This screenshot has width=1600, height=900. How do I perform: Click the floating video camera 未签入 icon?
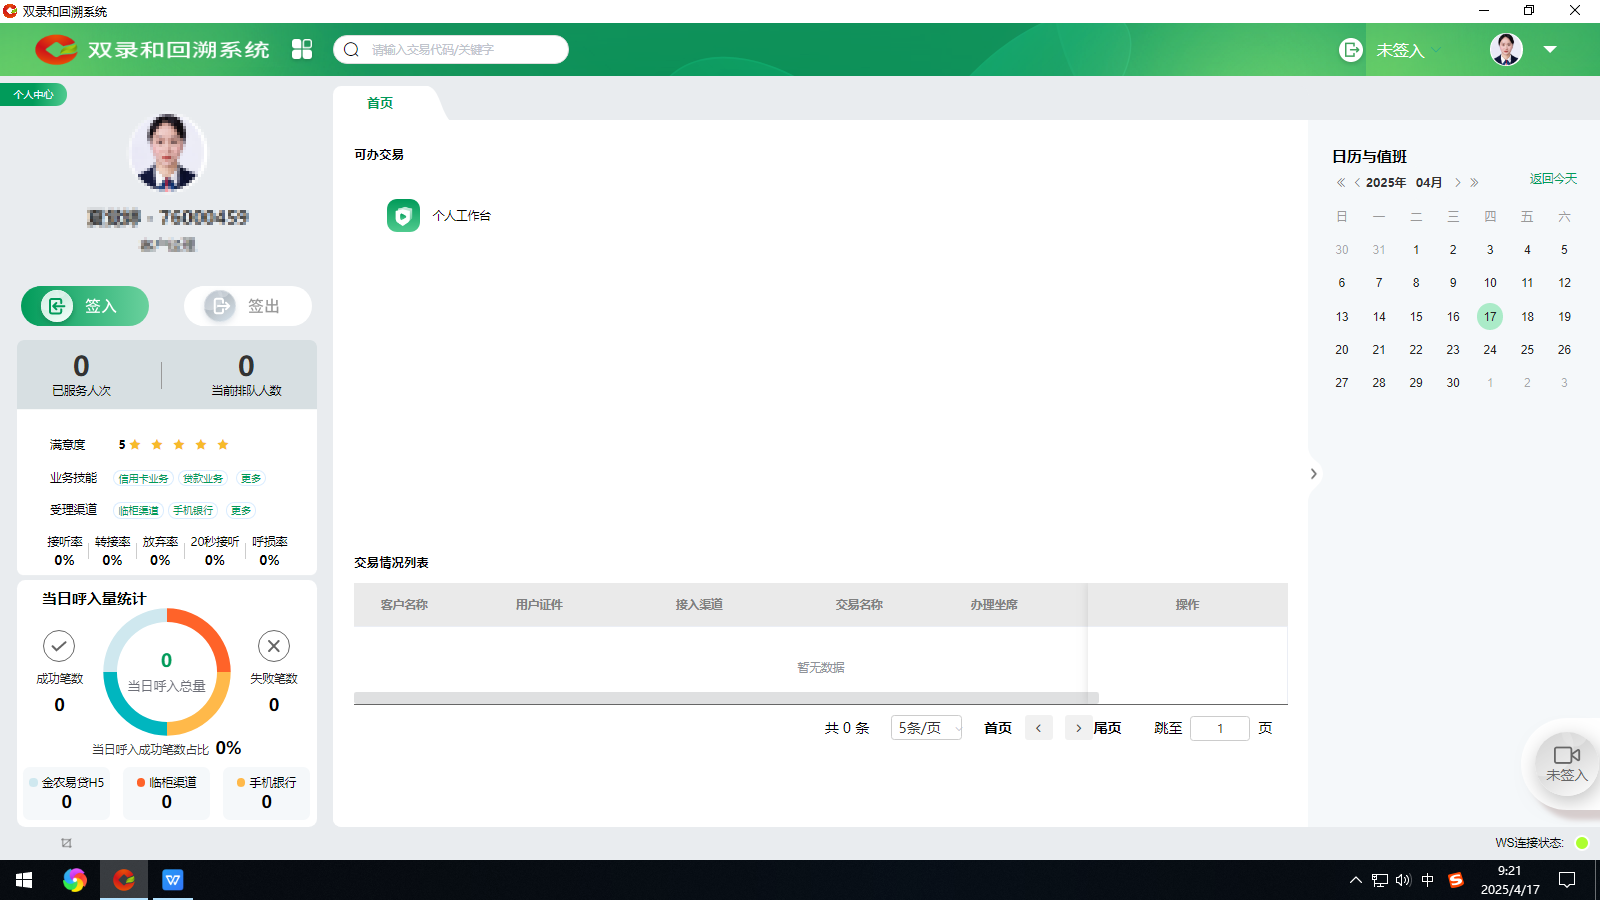pos(1566,756)
